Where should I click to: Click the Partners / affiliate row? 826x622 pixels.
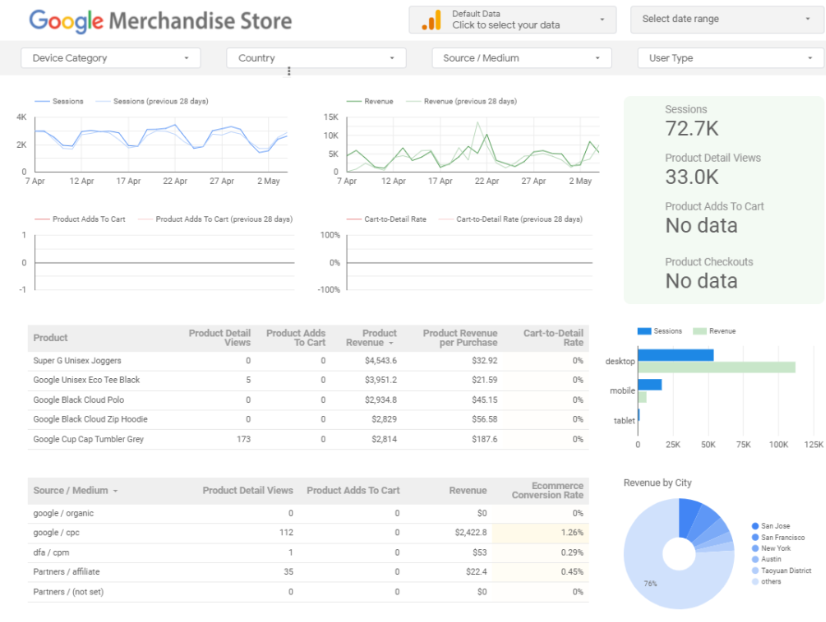(x=308, y=572)
